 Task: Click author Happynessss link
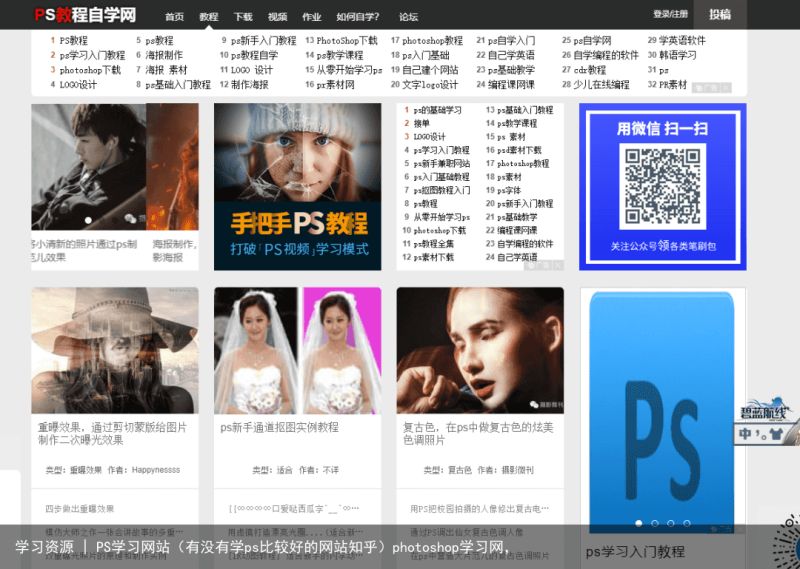tap(156, 470)
